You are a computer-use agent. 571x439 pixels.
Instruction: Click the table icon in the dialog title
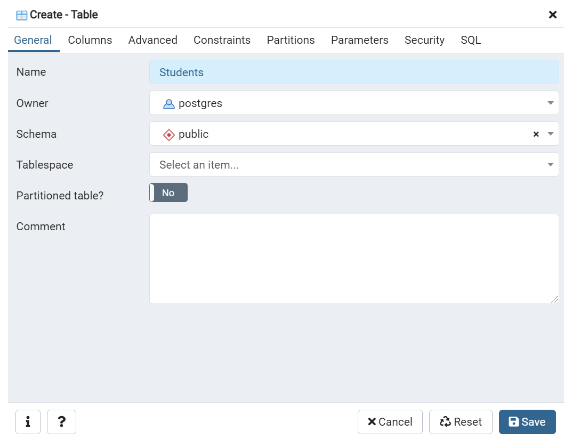(21, 15)
